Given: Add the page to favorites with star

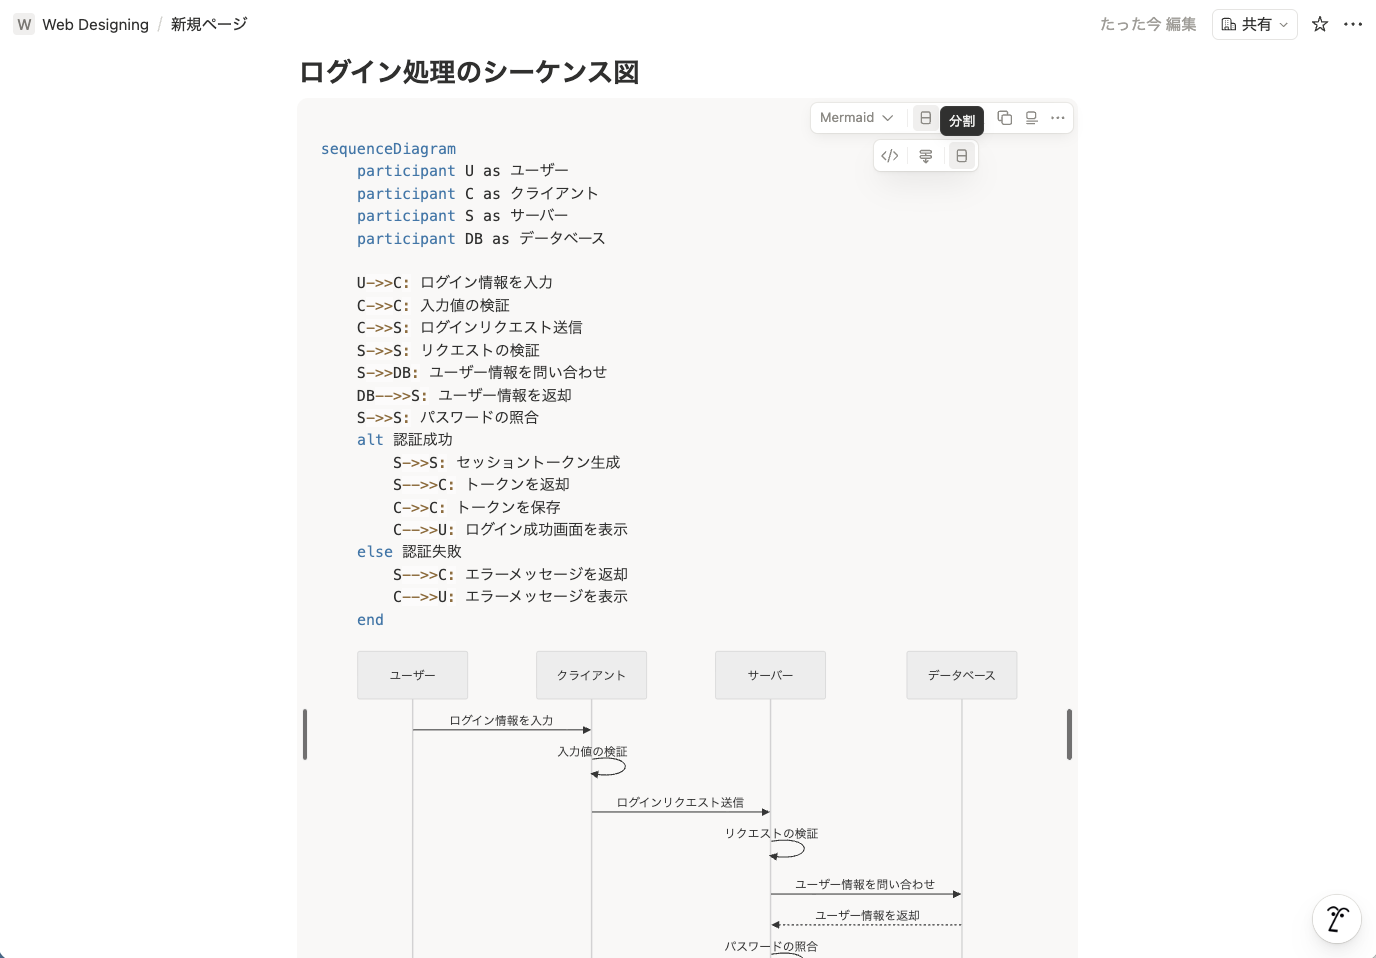Looking at the screenshot, I should (1320, 24).
